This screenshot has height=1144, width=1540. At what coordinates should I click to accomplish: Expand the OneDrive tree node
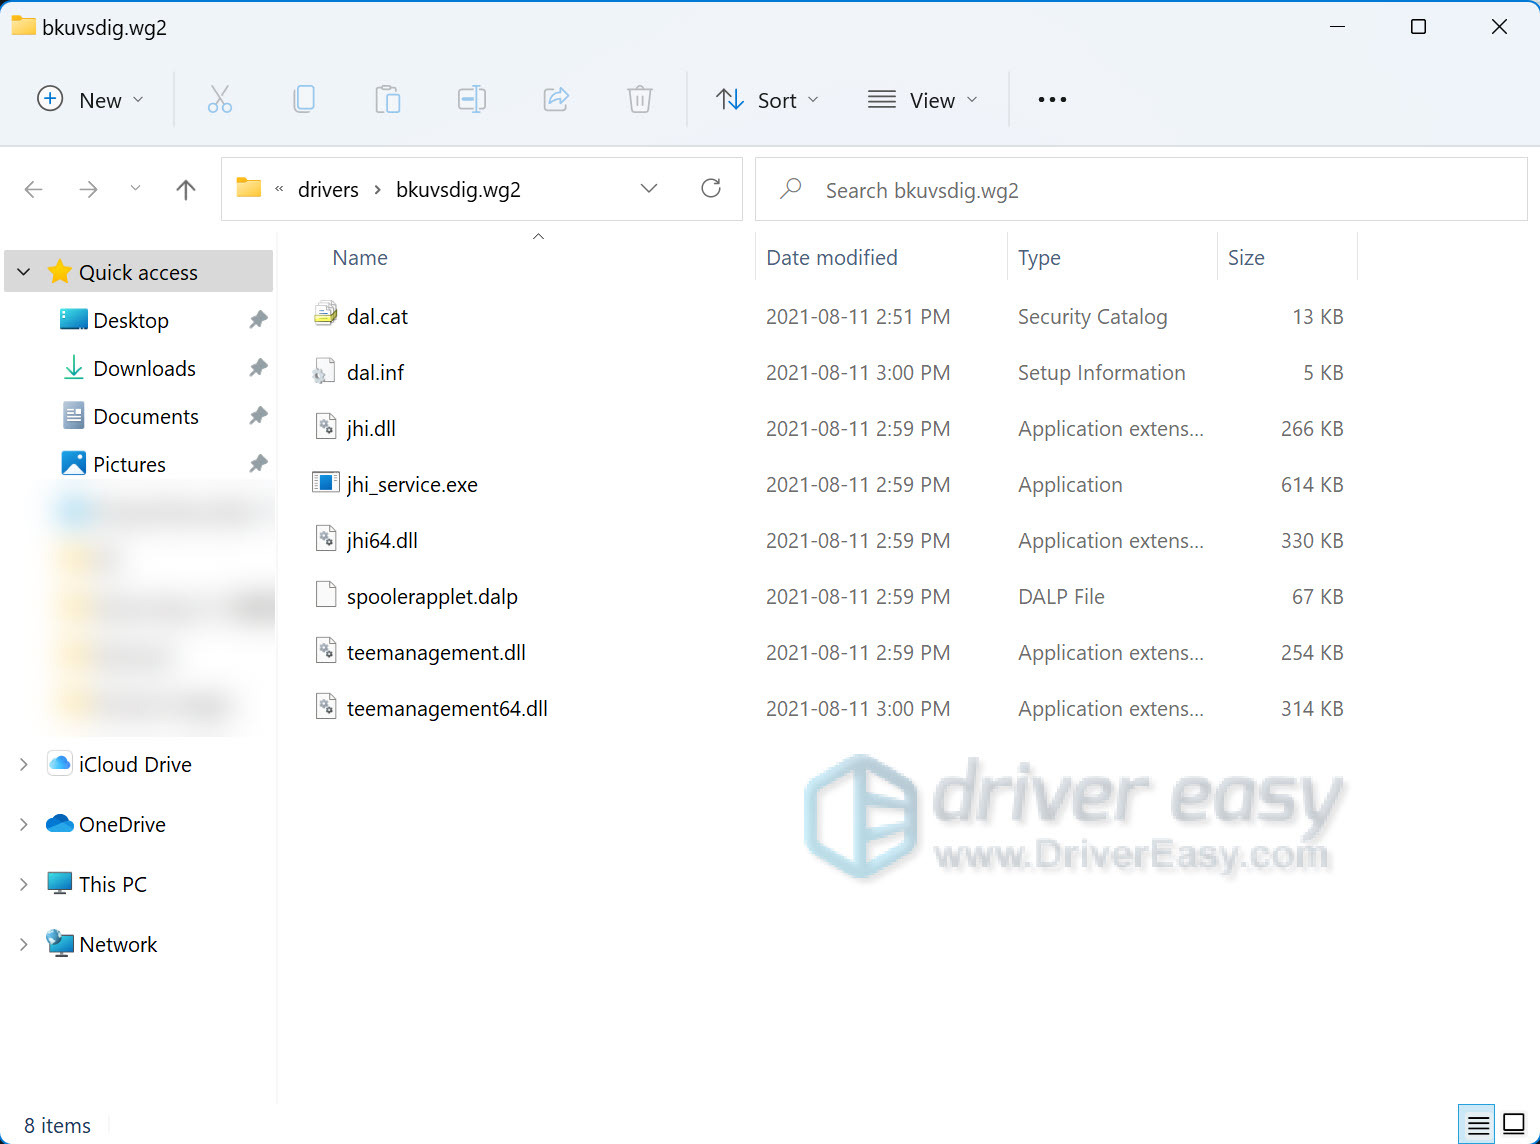coord(24,824)
